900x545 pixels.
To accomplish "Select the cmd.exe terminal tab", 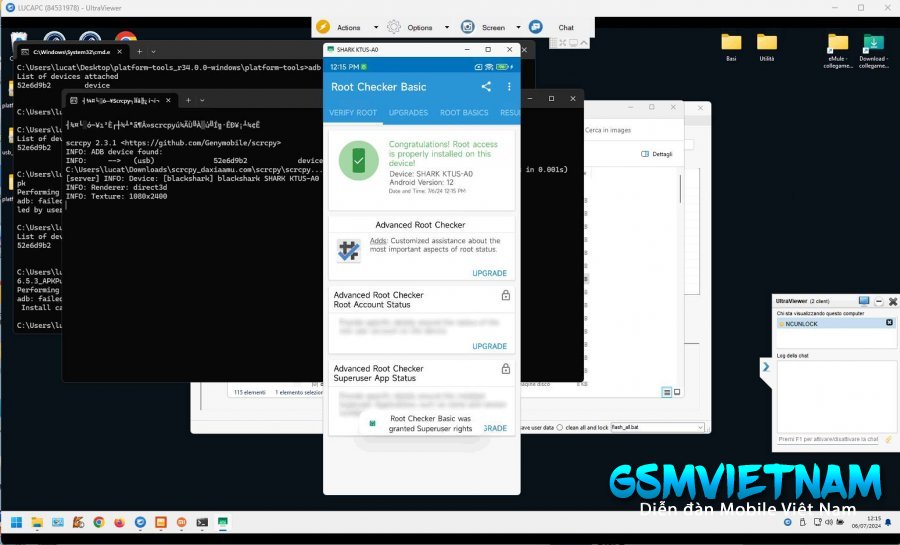I will [71, 52].
